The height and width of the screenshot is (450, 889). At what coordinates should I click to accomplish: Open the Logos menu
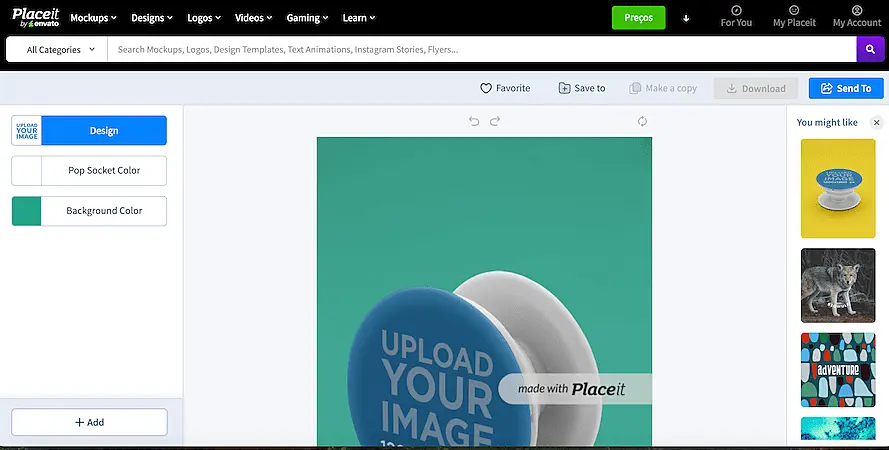point(204,18)
